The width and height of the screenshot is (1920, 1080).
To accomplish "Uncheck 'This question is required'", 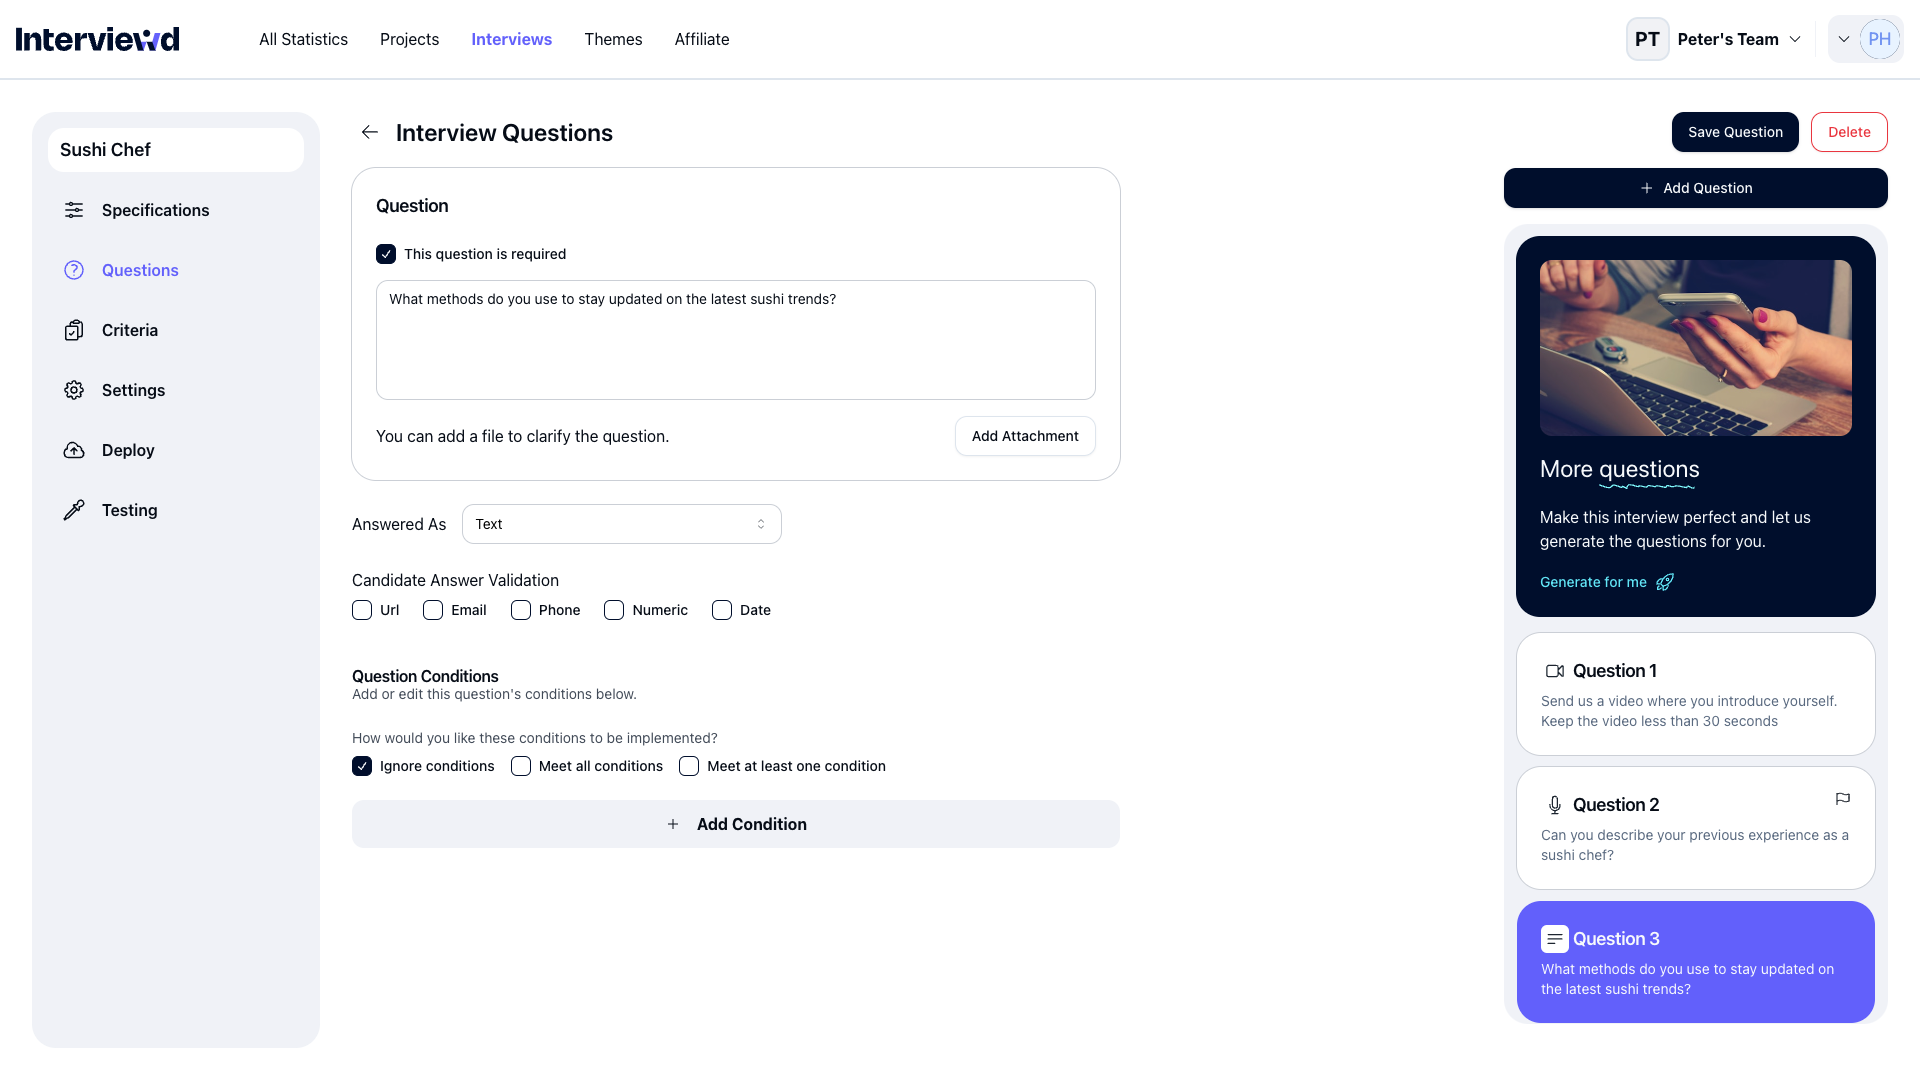I will point(386,254).
